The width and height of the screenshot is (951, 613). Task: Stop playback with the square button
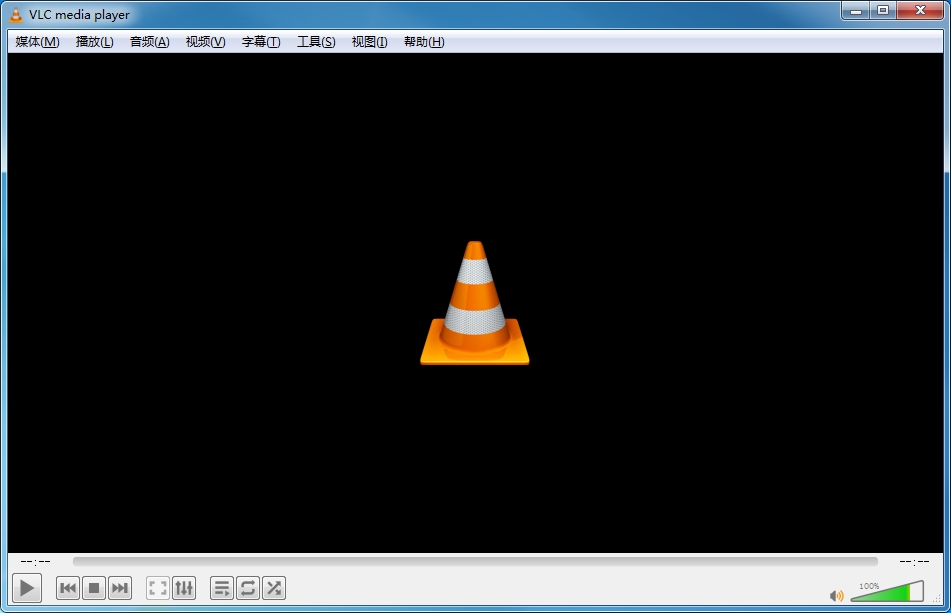(94, 588)
